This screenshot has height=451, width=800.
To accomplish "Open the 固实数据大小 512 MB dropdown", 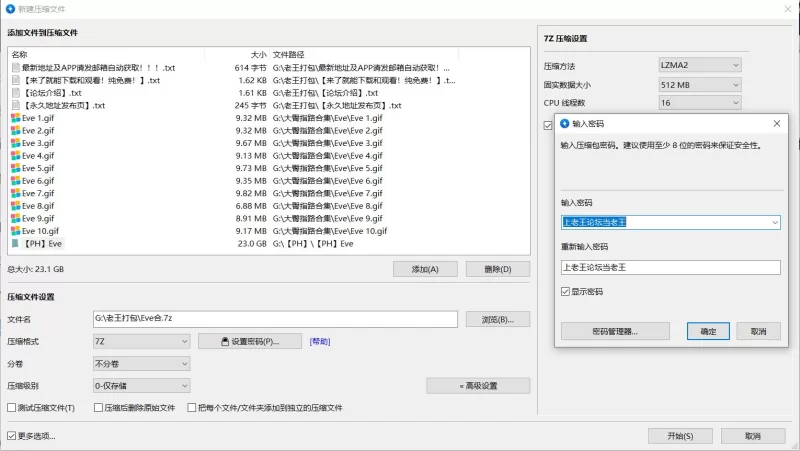I will click(x=699, y=85).
